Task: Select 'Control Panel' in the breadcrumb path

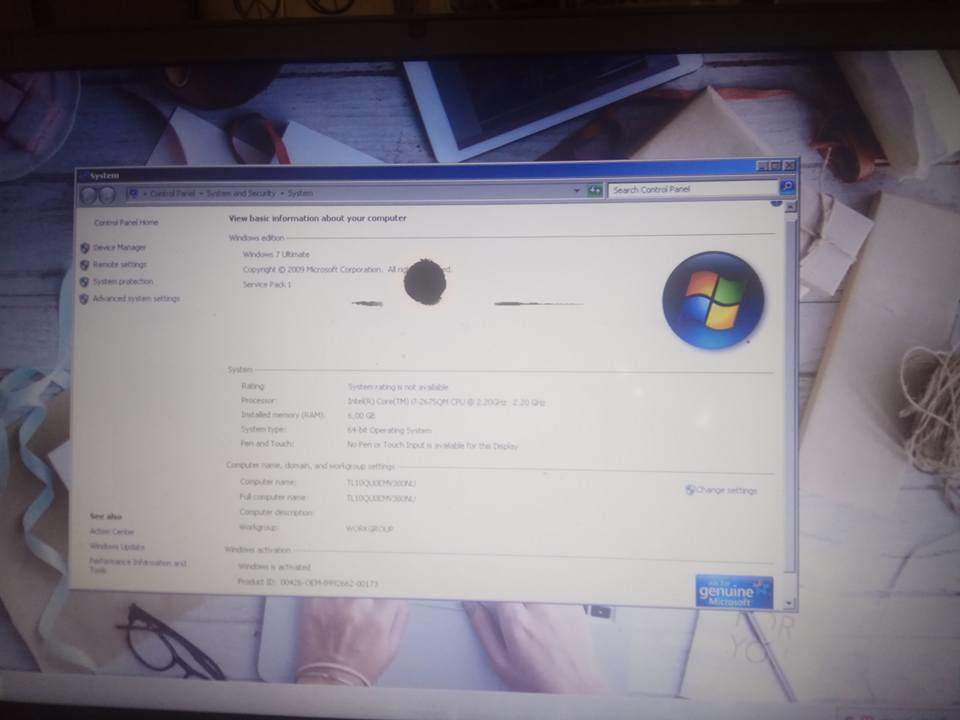Action: coord(172,193)
